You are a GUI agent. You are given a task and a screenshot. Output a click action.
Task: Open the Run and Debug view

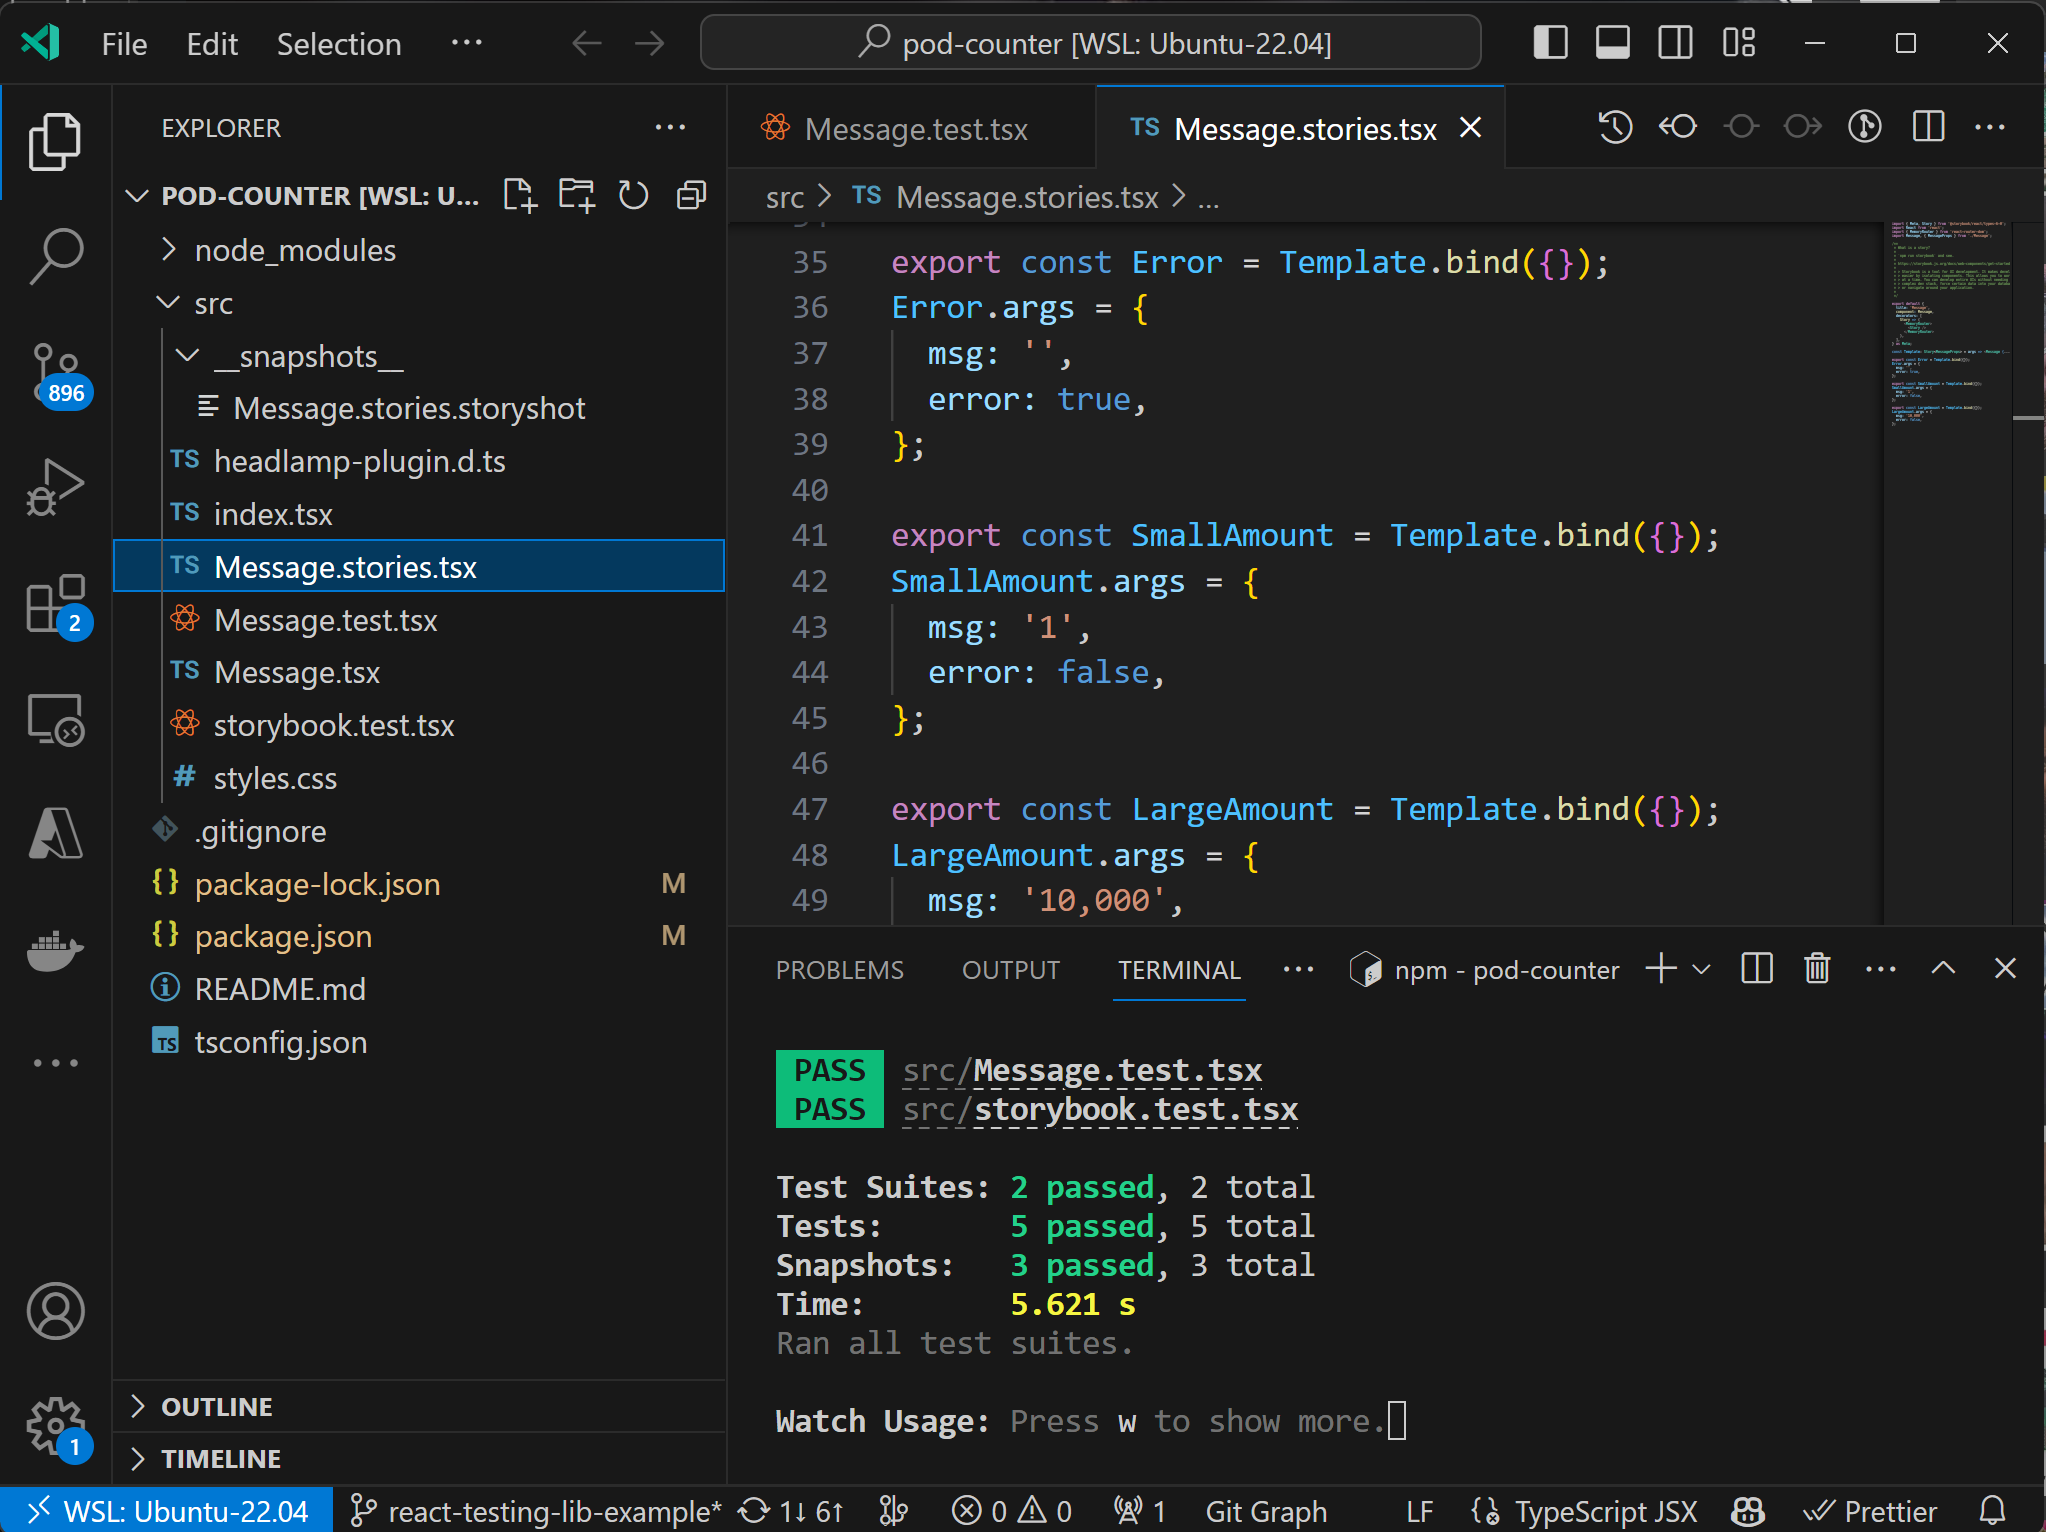pyautogui.click(x=56, y=487)
